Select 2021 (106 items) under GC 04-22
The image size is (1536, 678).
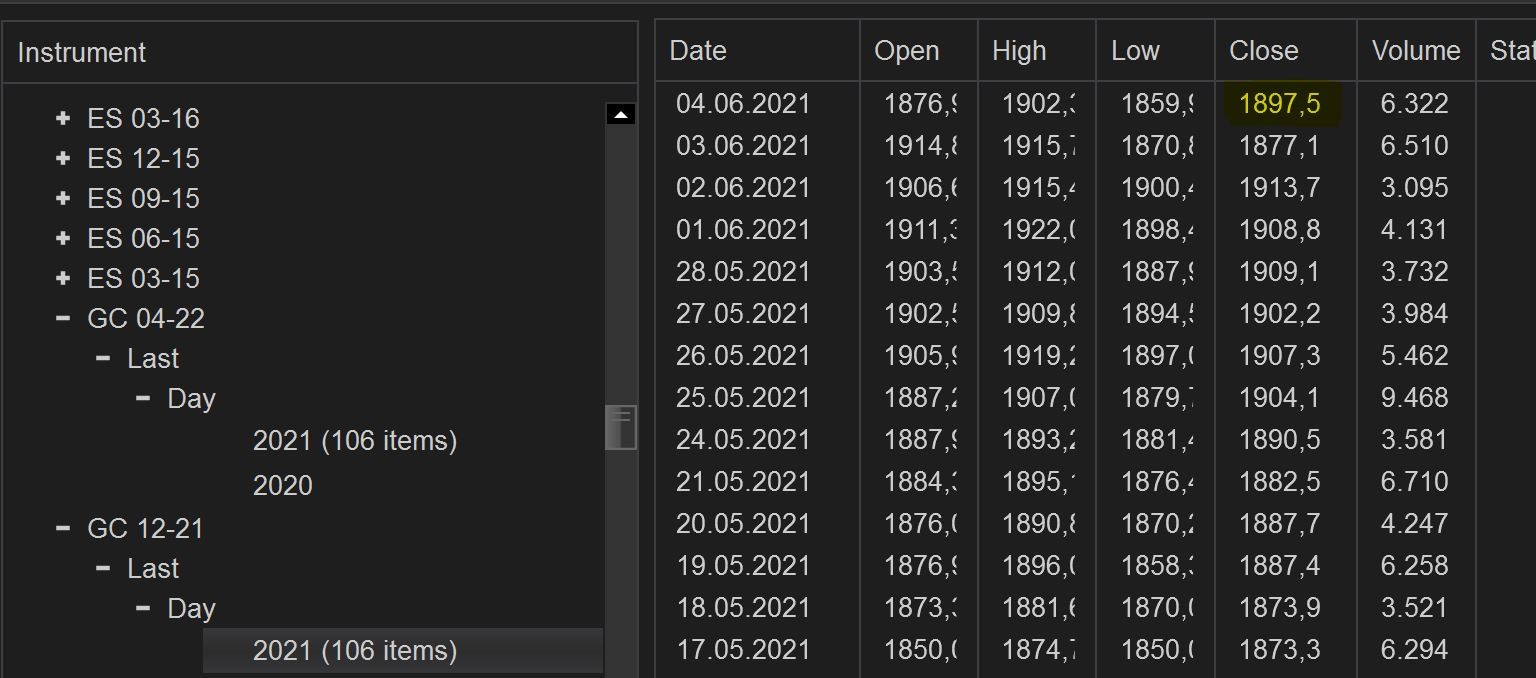pos(355,440)
